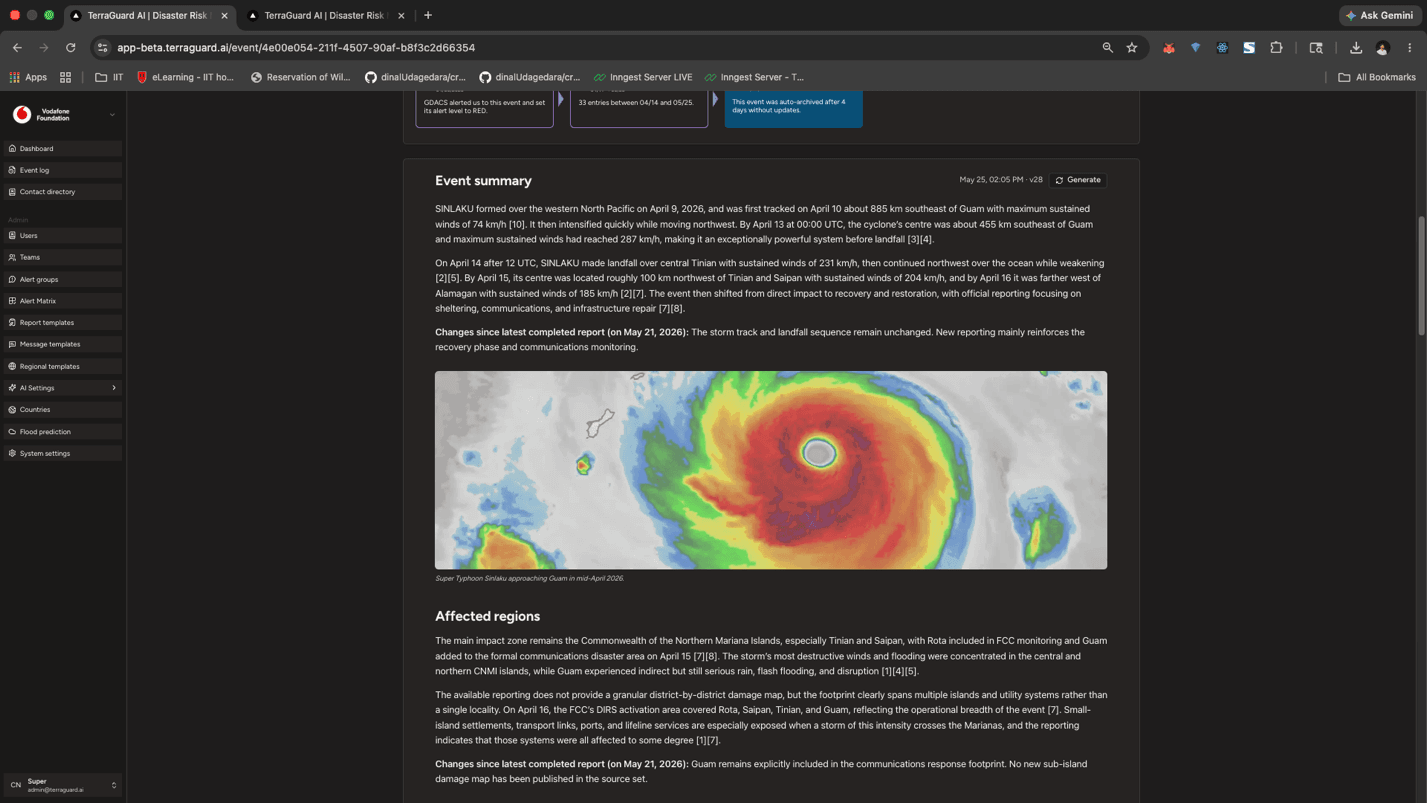Open the All Bookmarks folder
The width and height of the screenshot is (1427, 803).
pyautogui.click(x=1377, y=77)
